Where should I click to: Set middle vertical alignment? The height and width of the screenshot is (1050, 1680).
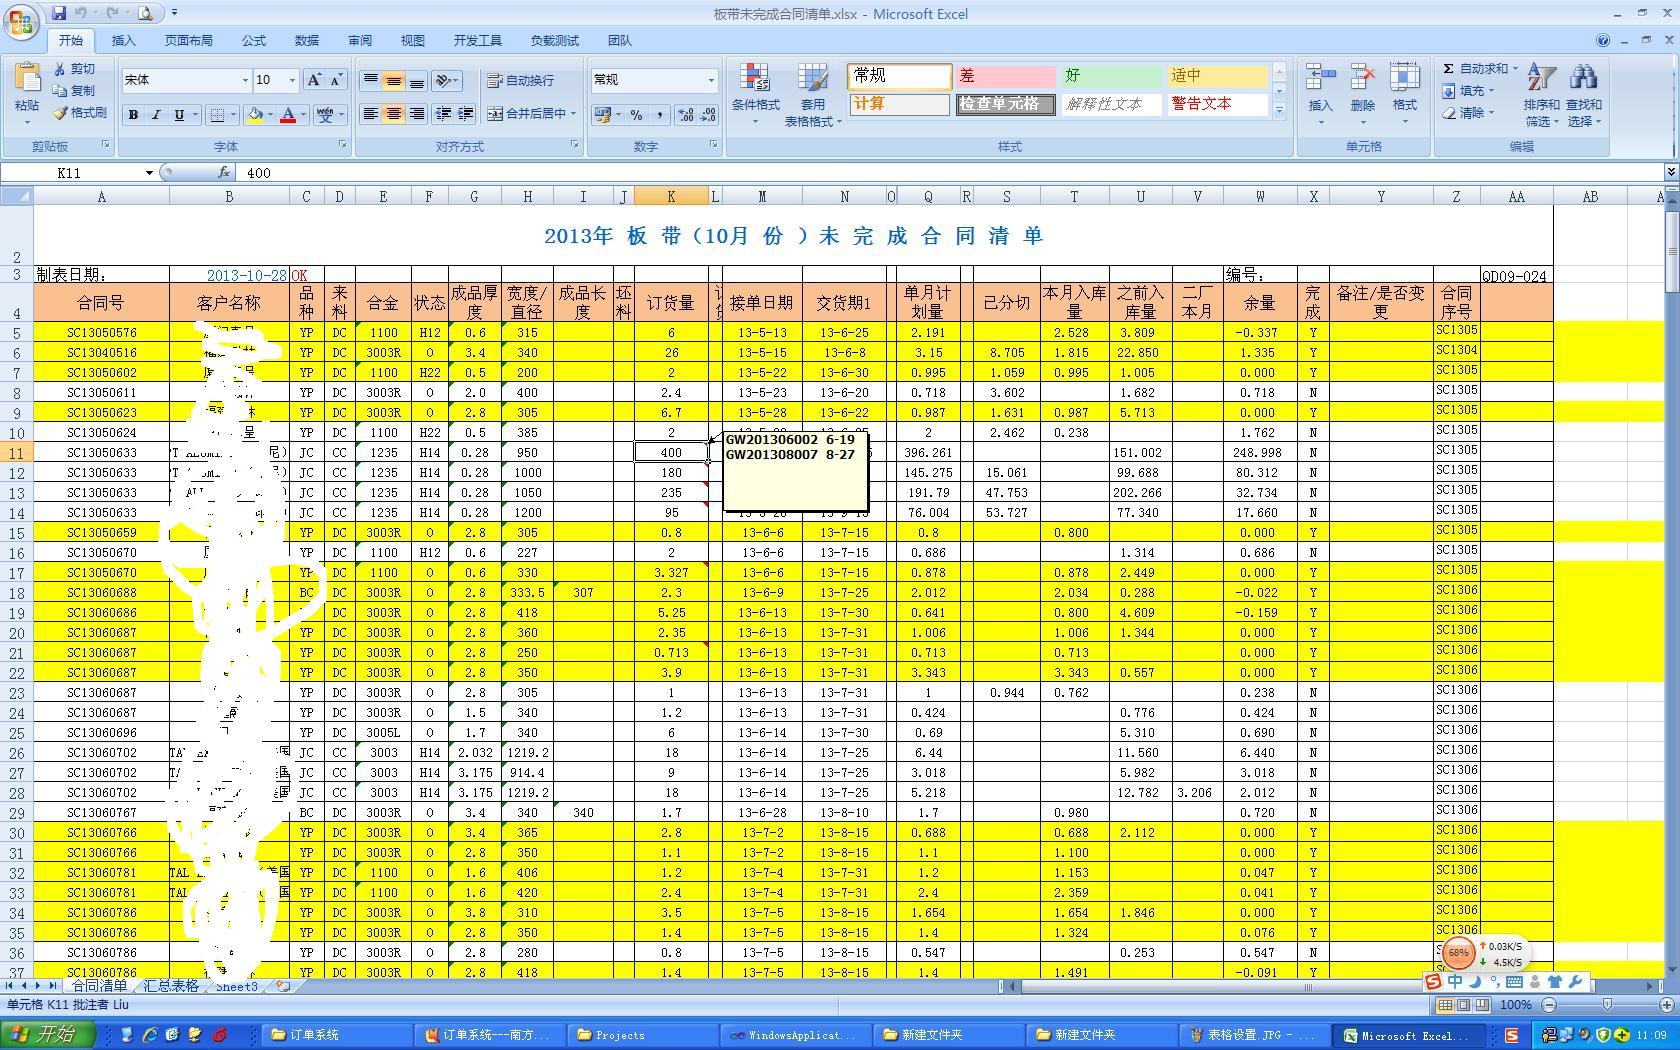(393, 80)
